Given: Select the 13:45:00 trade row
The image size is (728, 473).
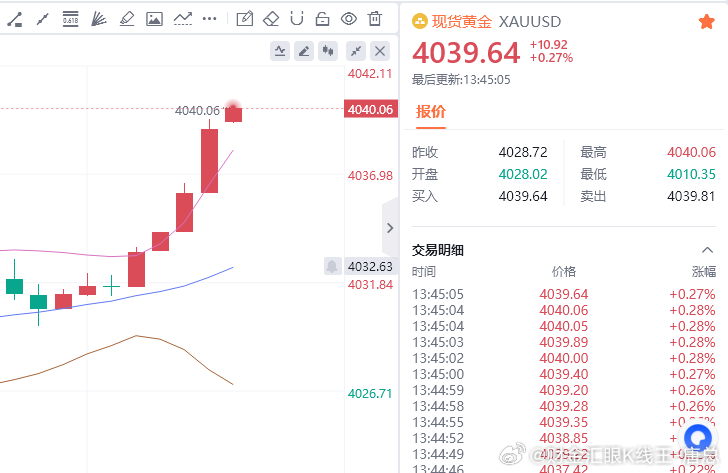Looking at the screenshot, I should pos(564,374).
